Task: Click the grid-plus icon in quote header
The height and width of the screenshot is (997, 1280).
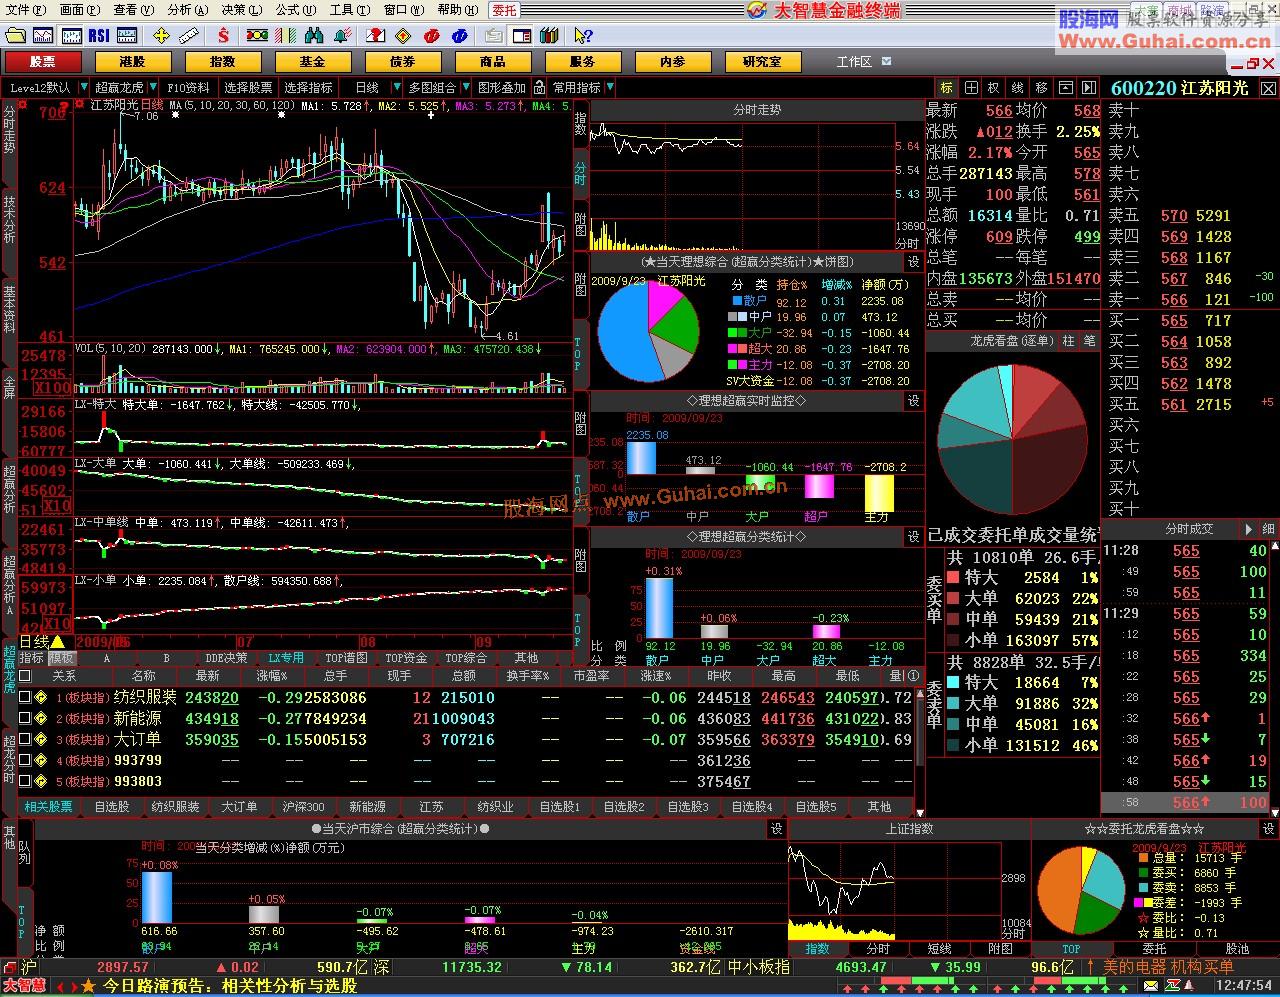Action: pos(970,88)
